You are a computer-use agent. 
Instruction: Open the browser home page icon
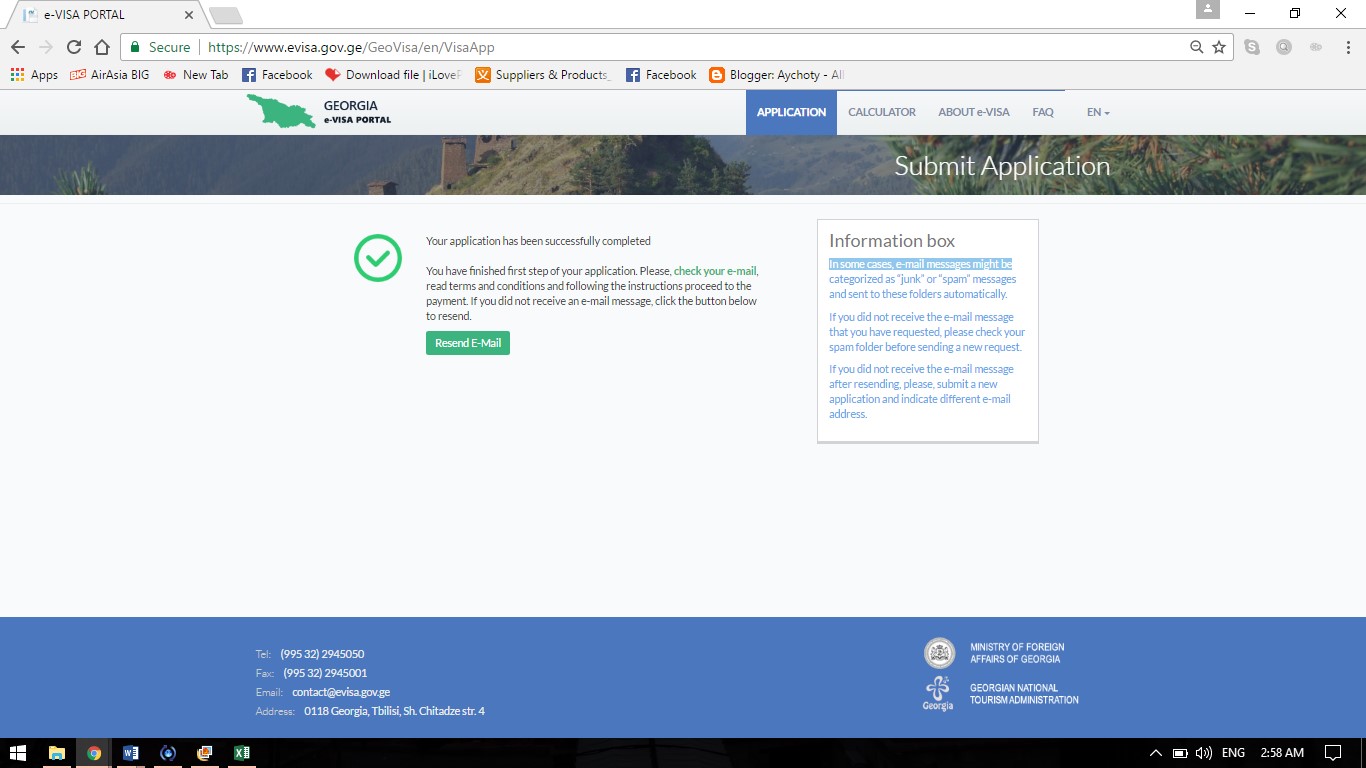pos(101,47)
